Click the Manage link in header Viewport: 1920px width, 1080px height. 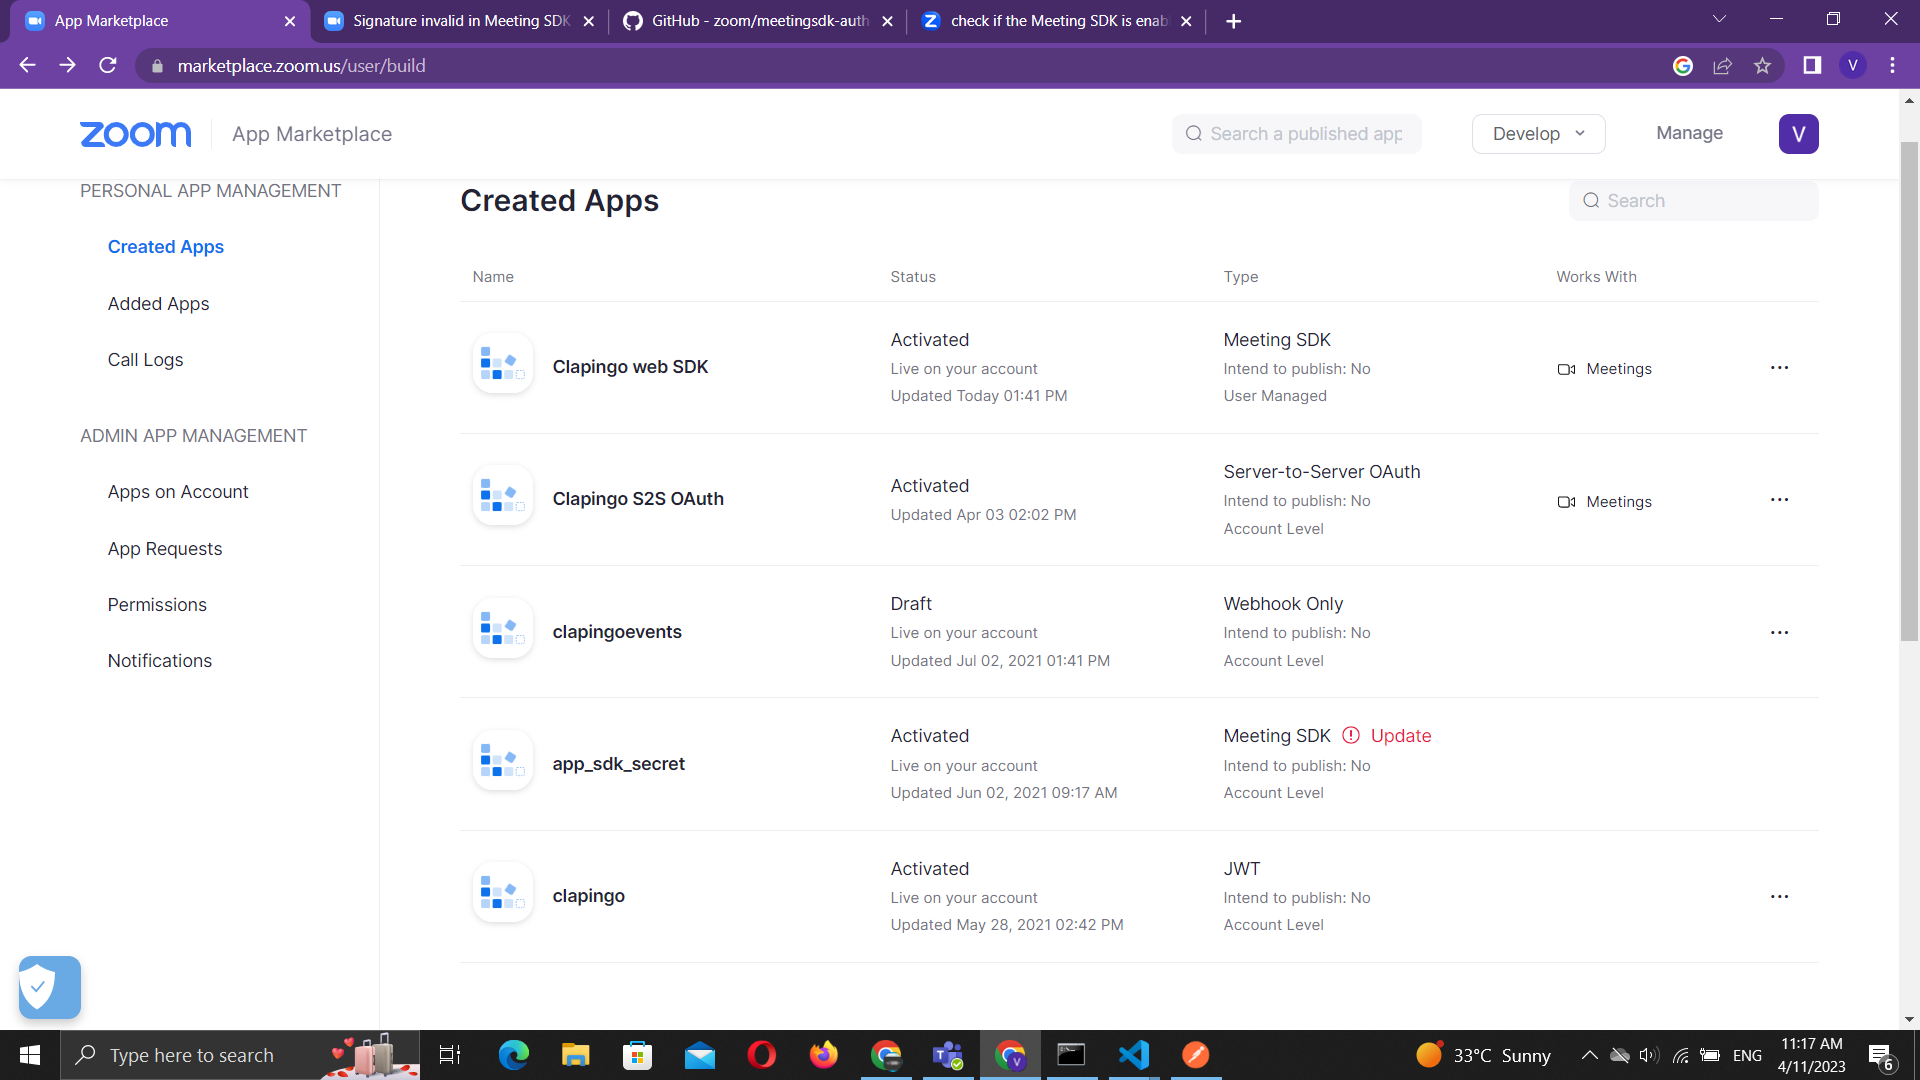tap(1689, 133)
